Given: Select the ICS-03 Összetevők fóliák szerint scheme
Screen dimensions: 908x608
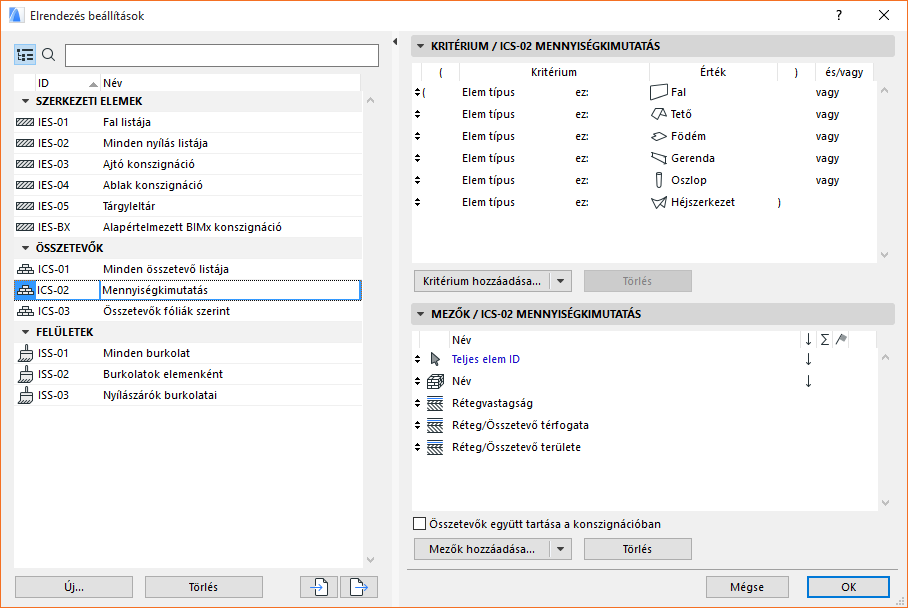Looking at the screenshot, I should pos(166,311).
